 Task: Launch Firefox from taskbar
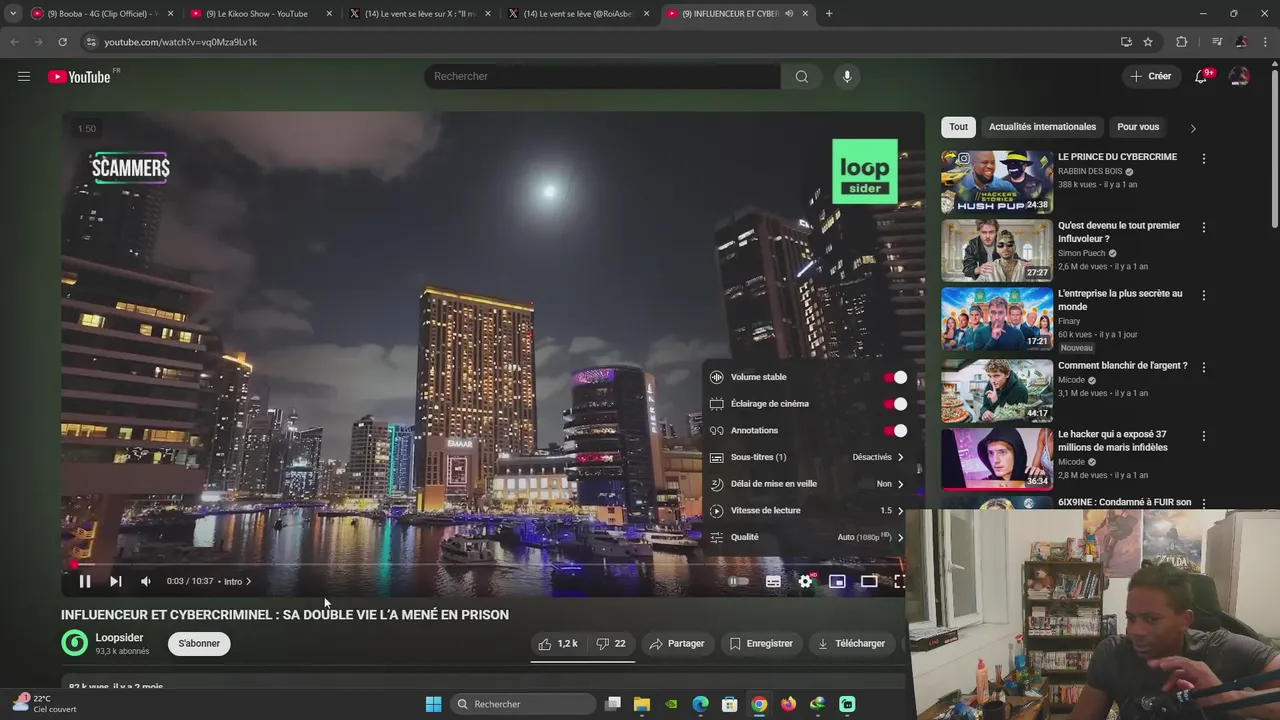click(788, 704)
